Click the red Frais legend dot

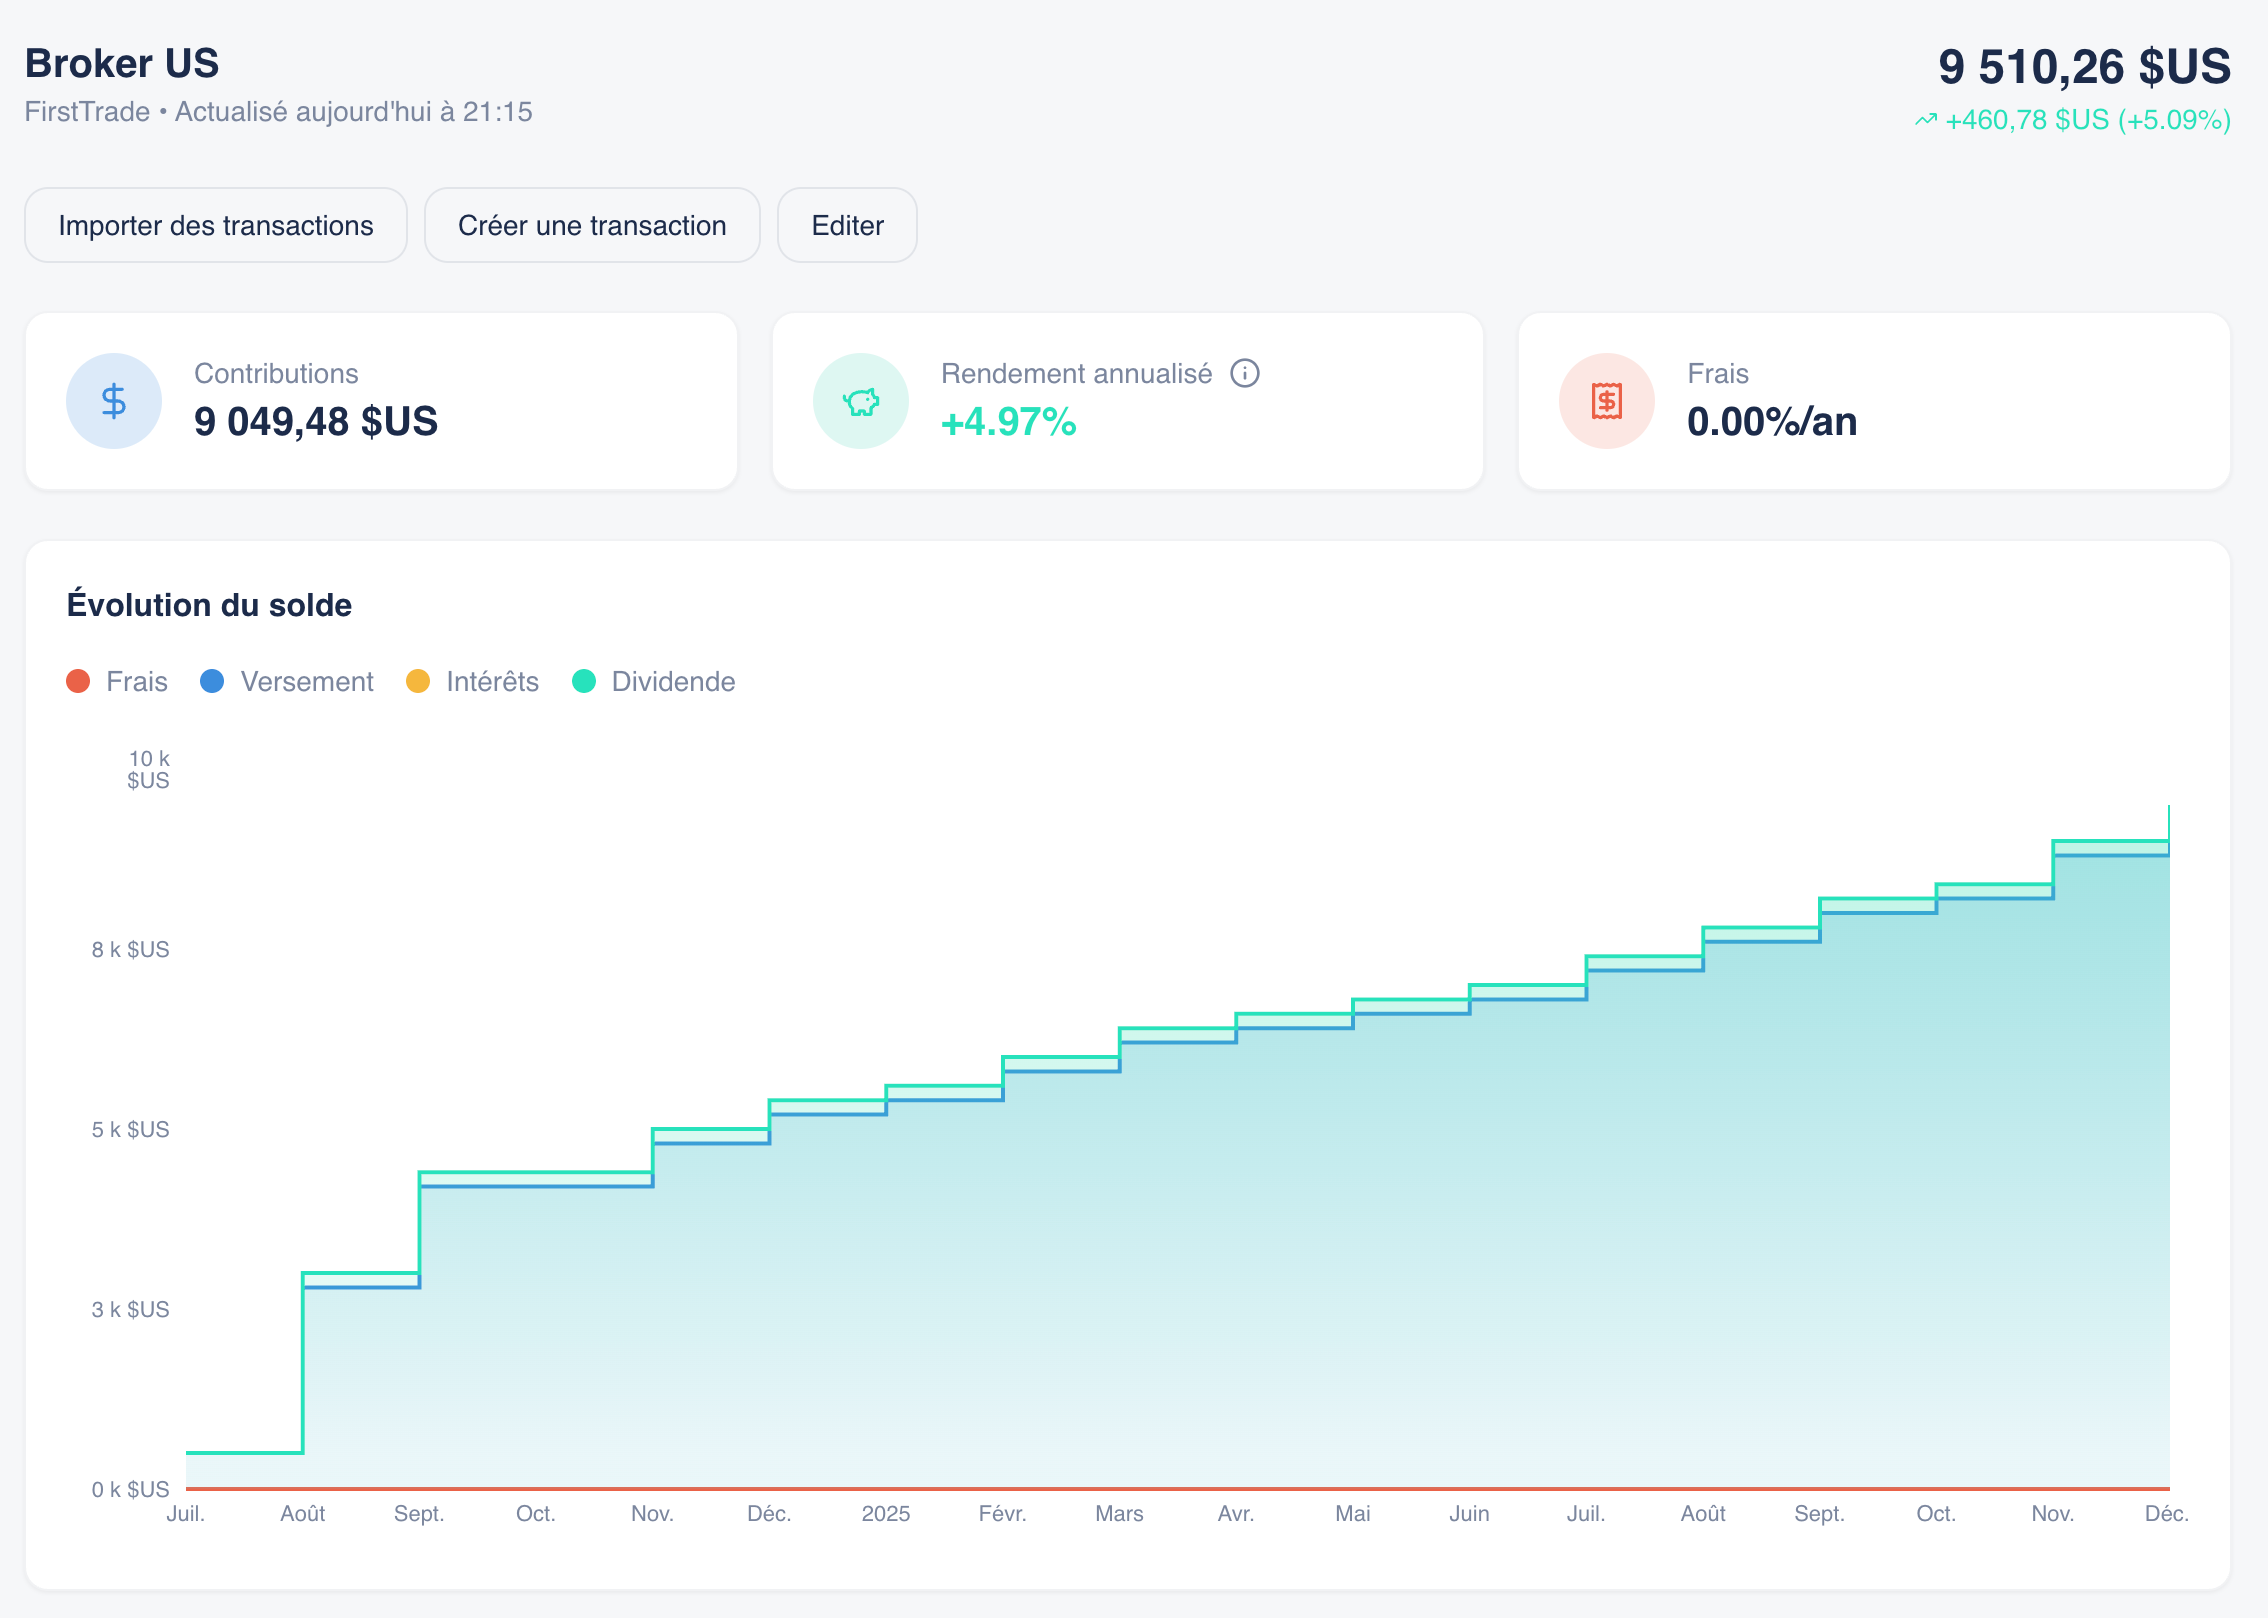click(78, 682)
